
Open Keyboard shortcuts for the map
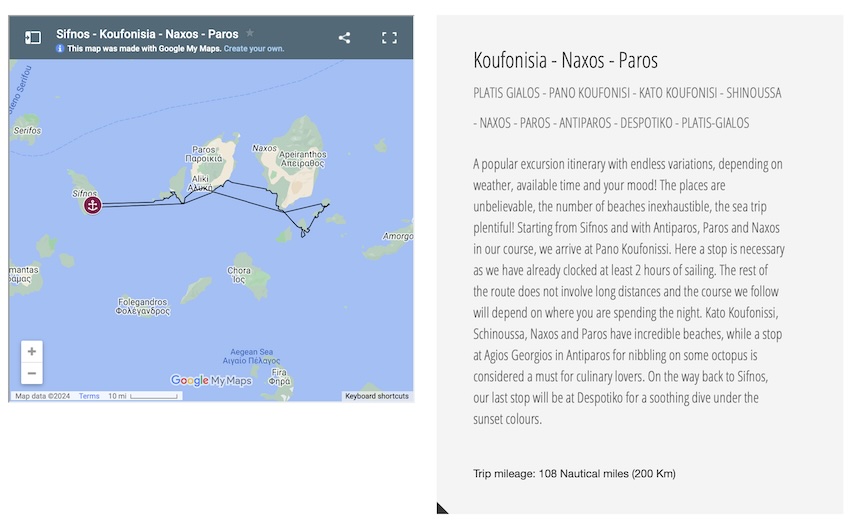[377, 396]
